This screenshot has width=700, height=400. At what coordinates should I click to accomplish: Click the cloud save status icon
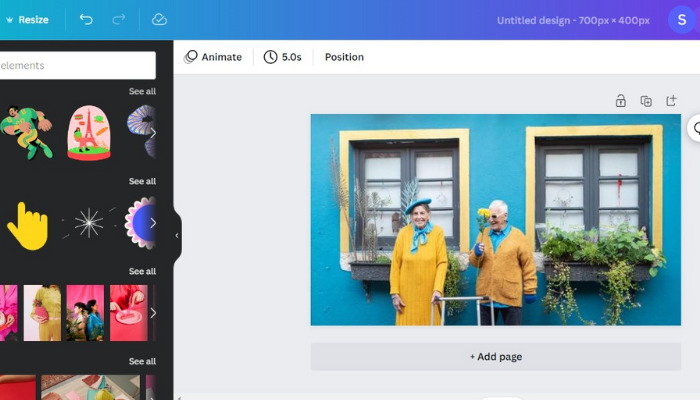point(159,19)
